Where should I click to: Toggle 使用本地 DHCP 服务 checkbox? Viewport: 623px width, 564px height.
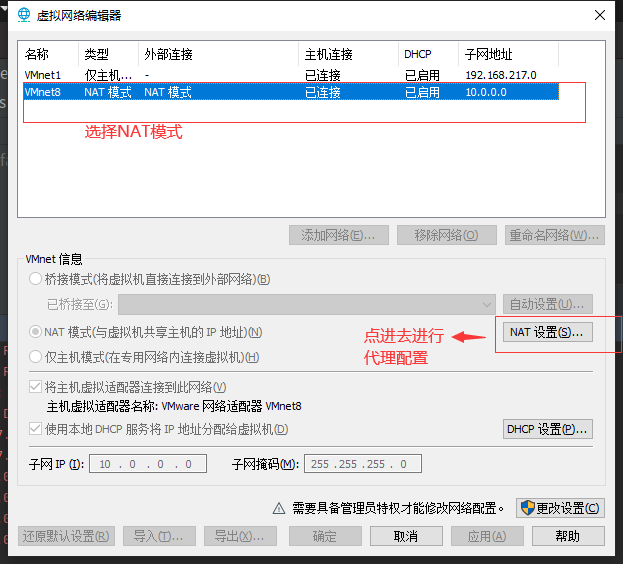[x=35, y=429]
